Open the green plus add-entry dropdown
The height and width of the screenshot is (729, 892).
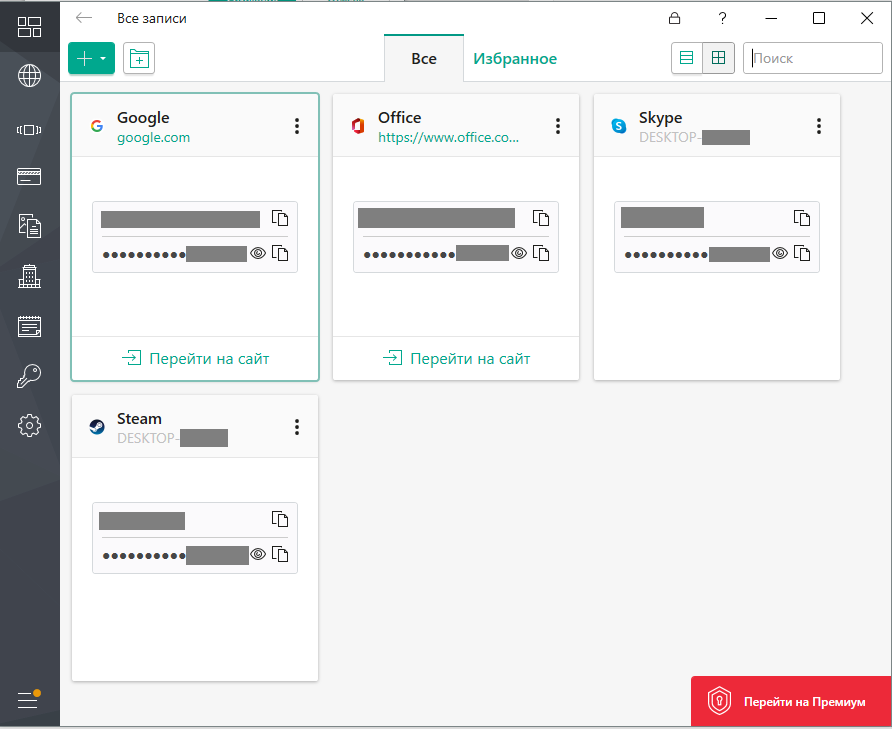point(92,58)
